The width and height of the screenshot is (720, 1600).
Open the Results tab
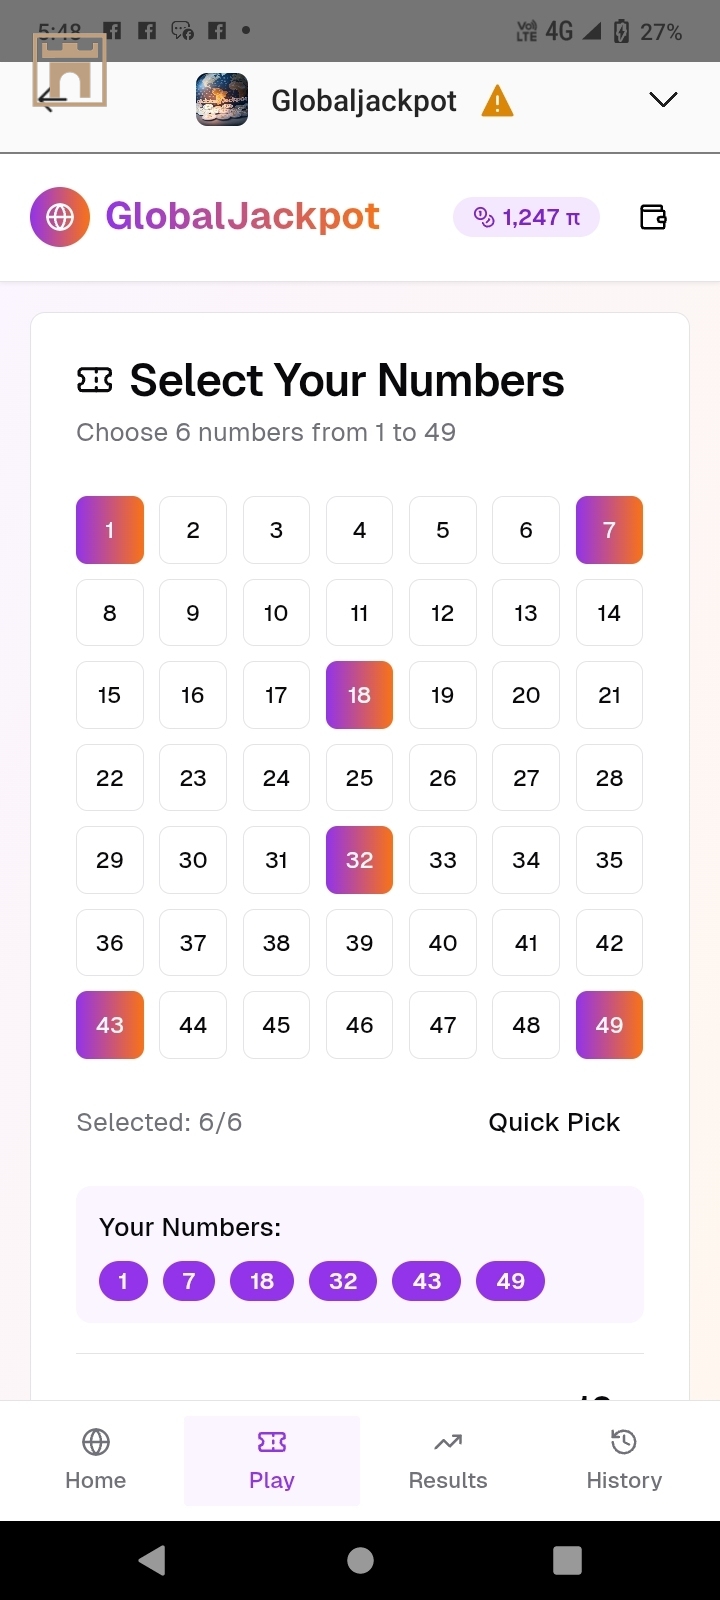(448, 1460)
